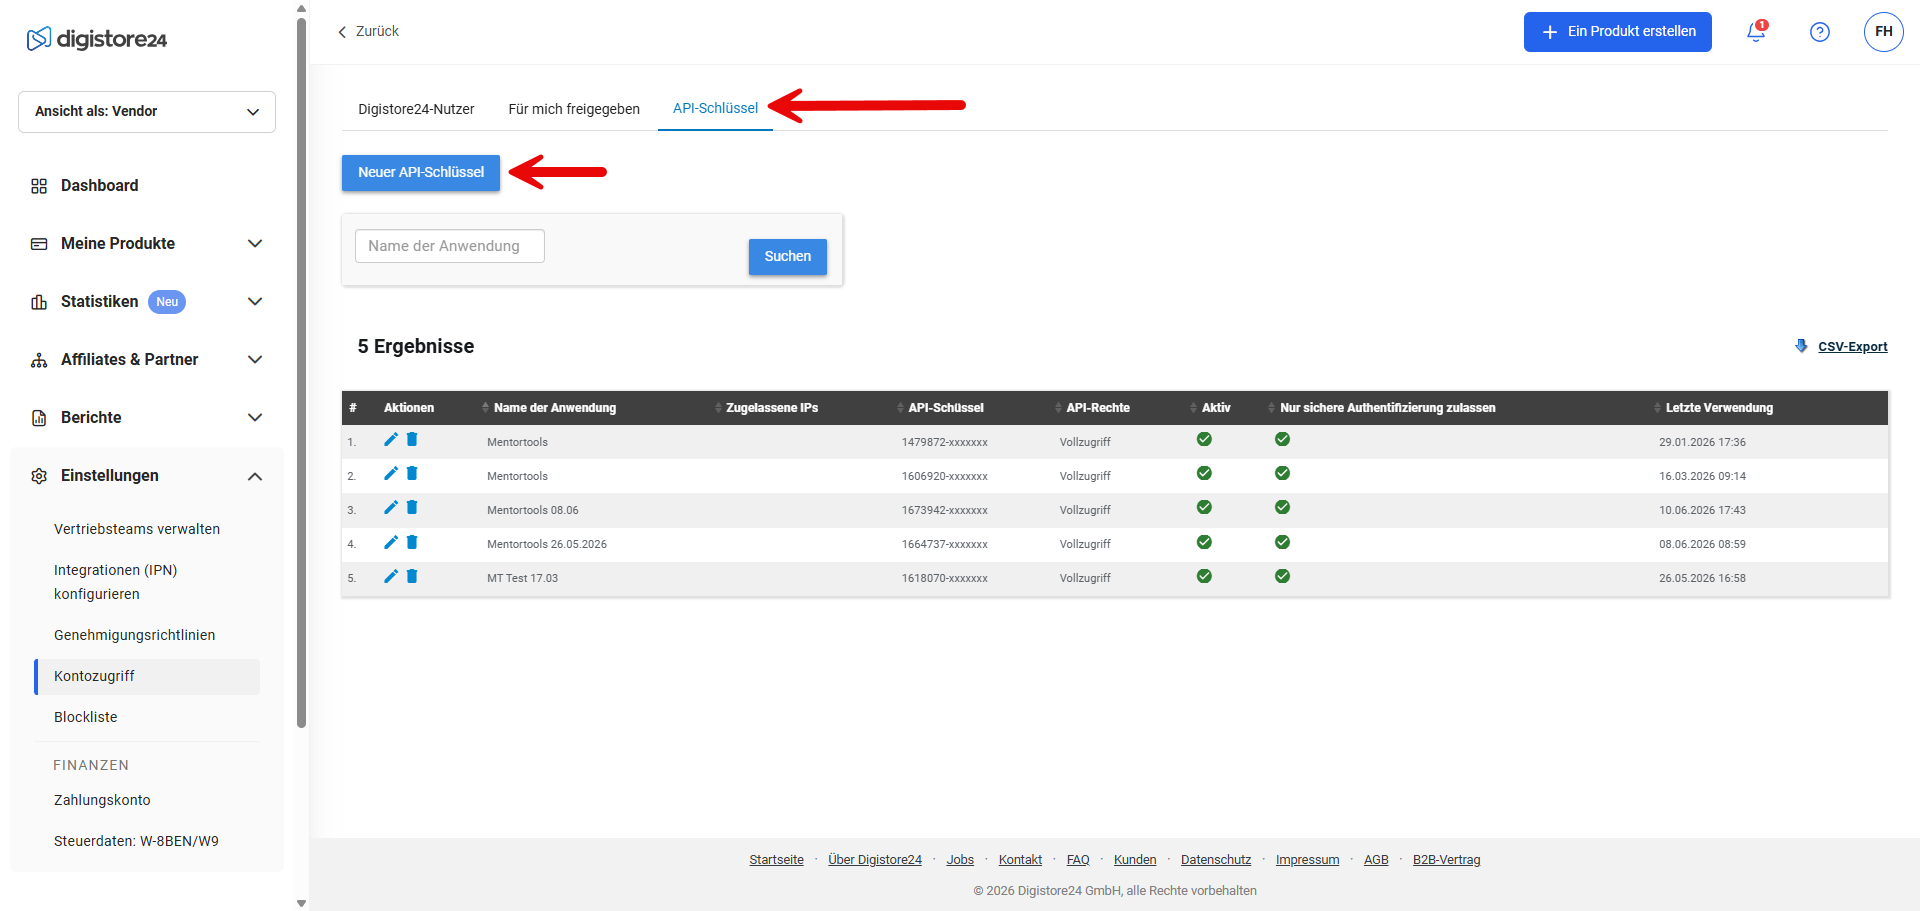This screenshot has height=911, width=1920.
Task: Delete the MT Test 17.03 entry
Action: [412, 576]
